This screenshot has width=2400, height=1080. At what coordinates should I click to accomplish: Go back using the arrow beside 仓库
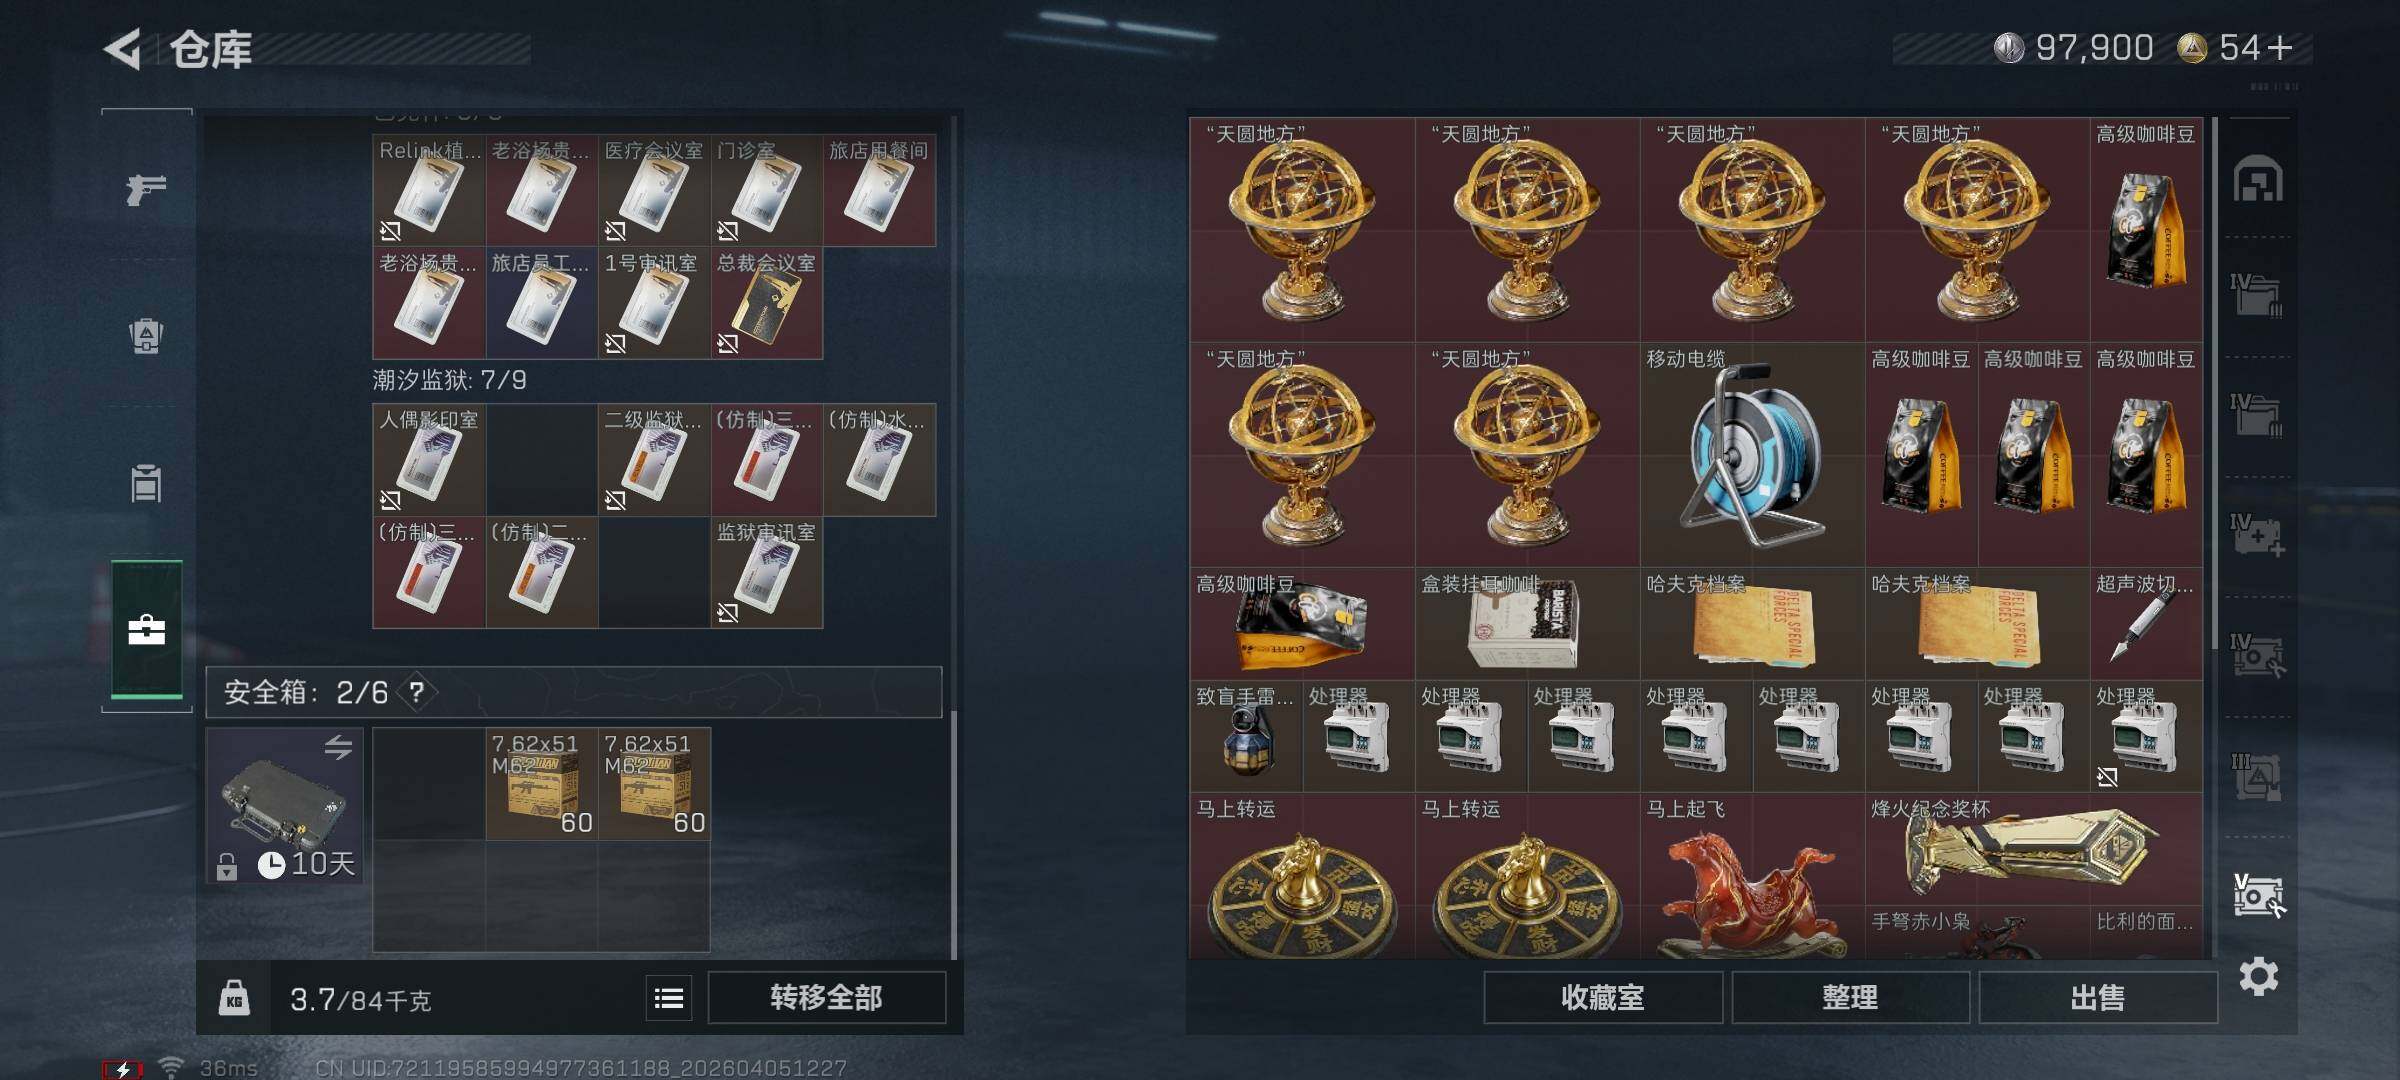tap(122, 49)
